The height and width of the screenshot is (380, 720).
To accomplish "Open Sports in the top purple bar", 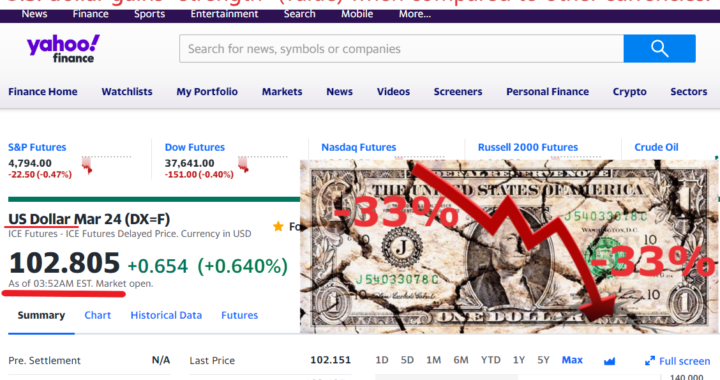I will pyautogui.click(x=149, y=14).
